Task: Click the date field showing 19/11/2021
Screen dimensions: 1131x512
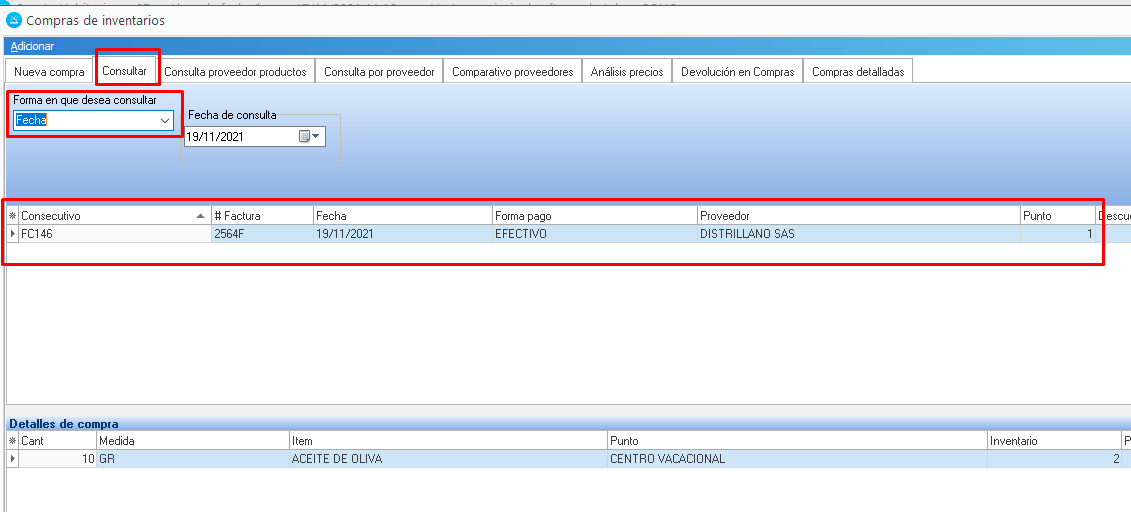Action: click(x=240, y=137)
